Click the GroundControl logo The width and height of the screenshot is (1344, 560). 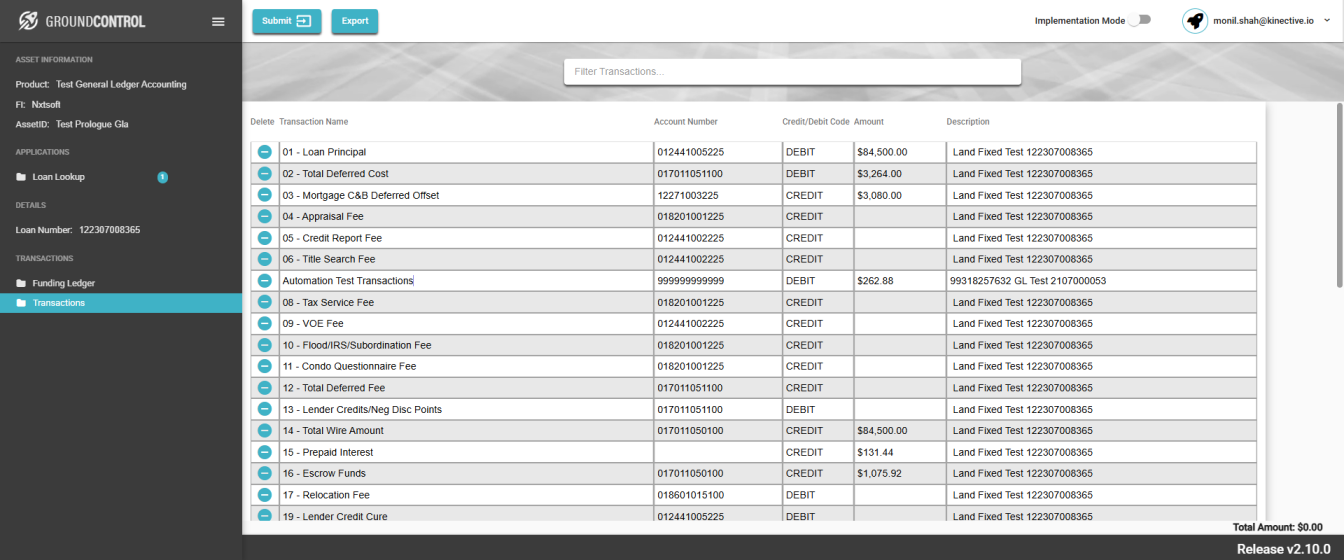tap(82, 21)
